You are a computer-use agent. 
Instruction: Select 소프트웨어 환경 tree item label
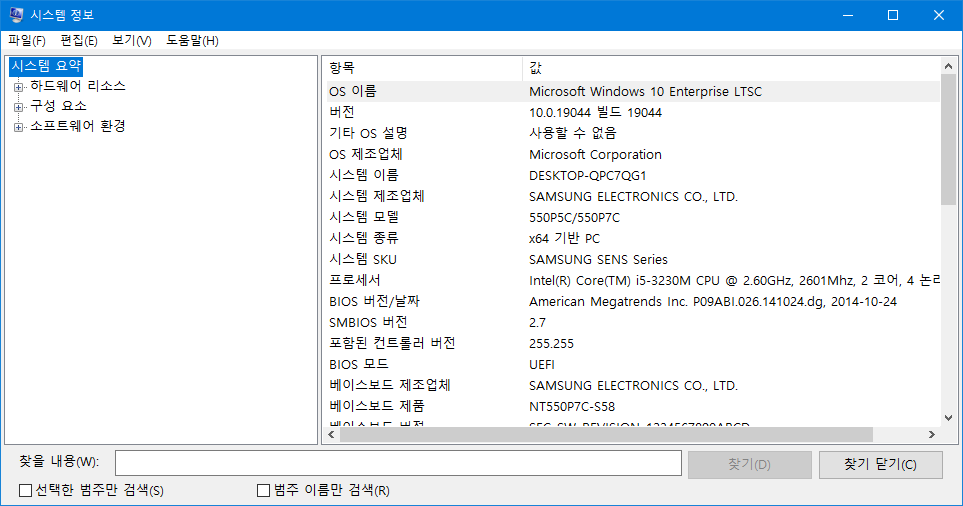78,126
